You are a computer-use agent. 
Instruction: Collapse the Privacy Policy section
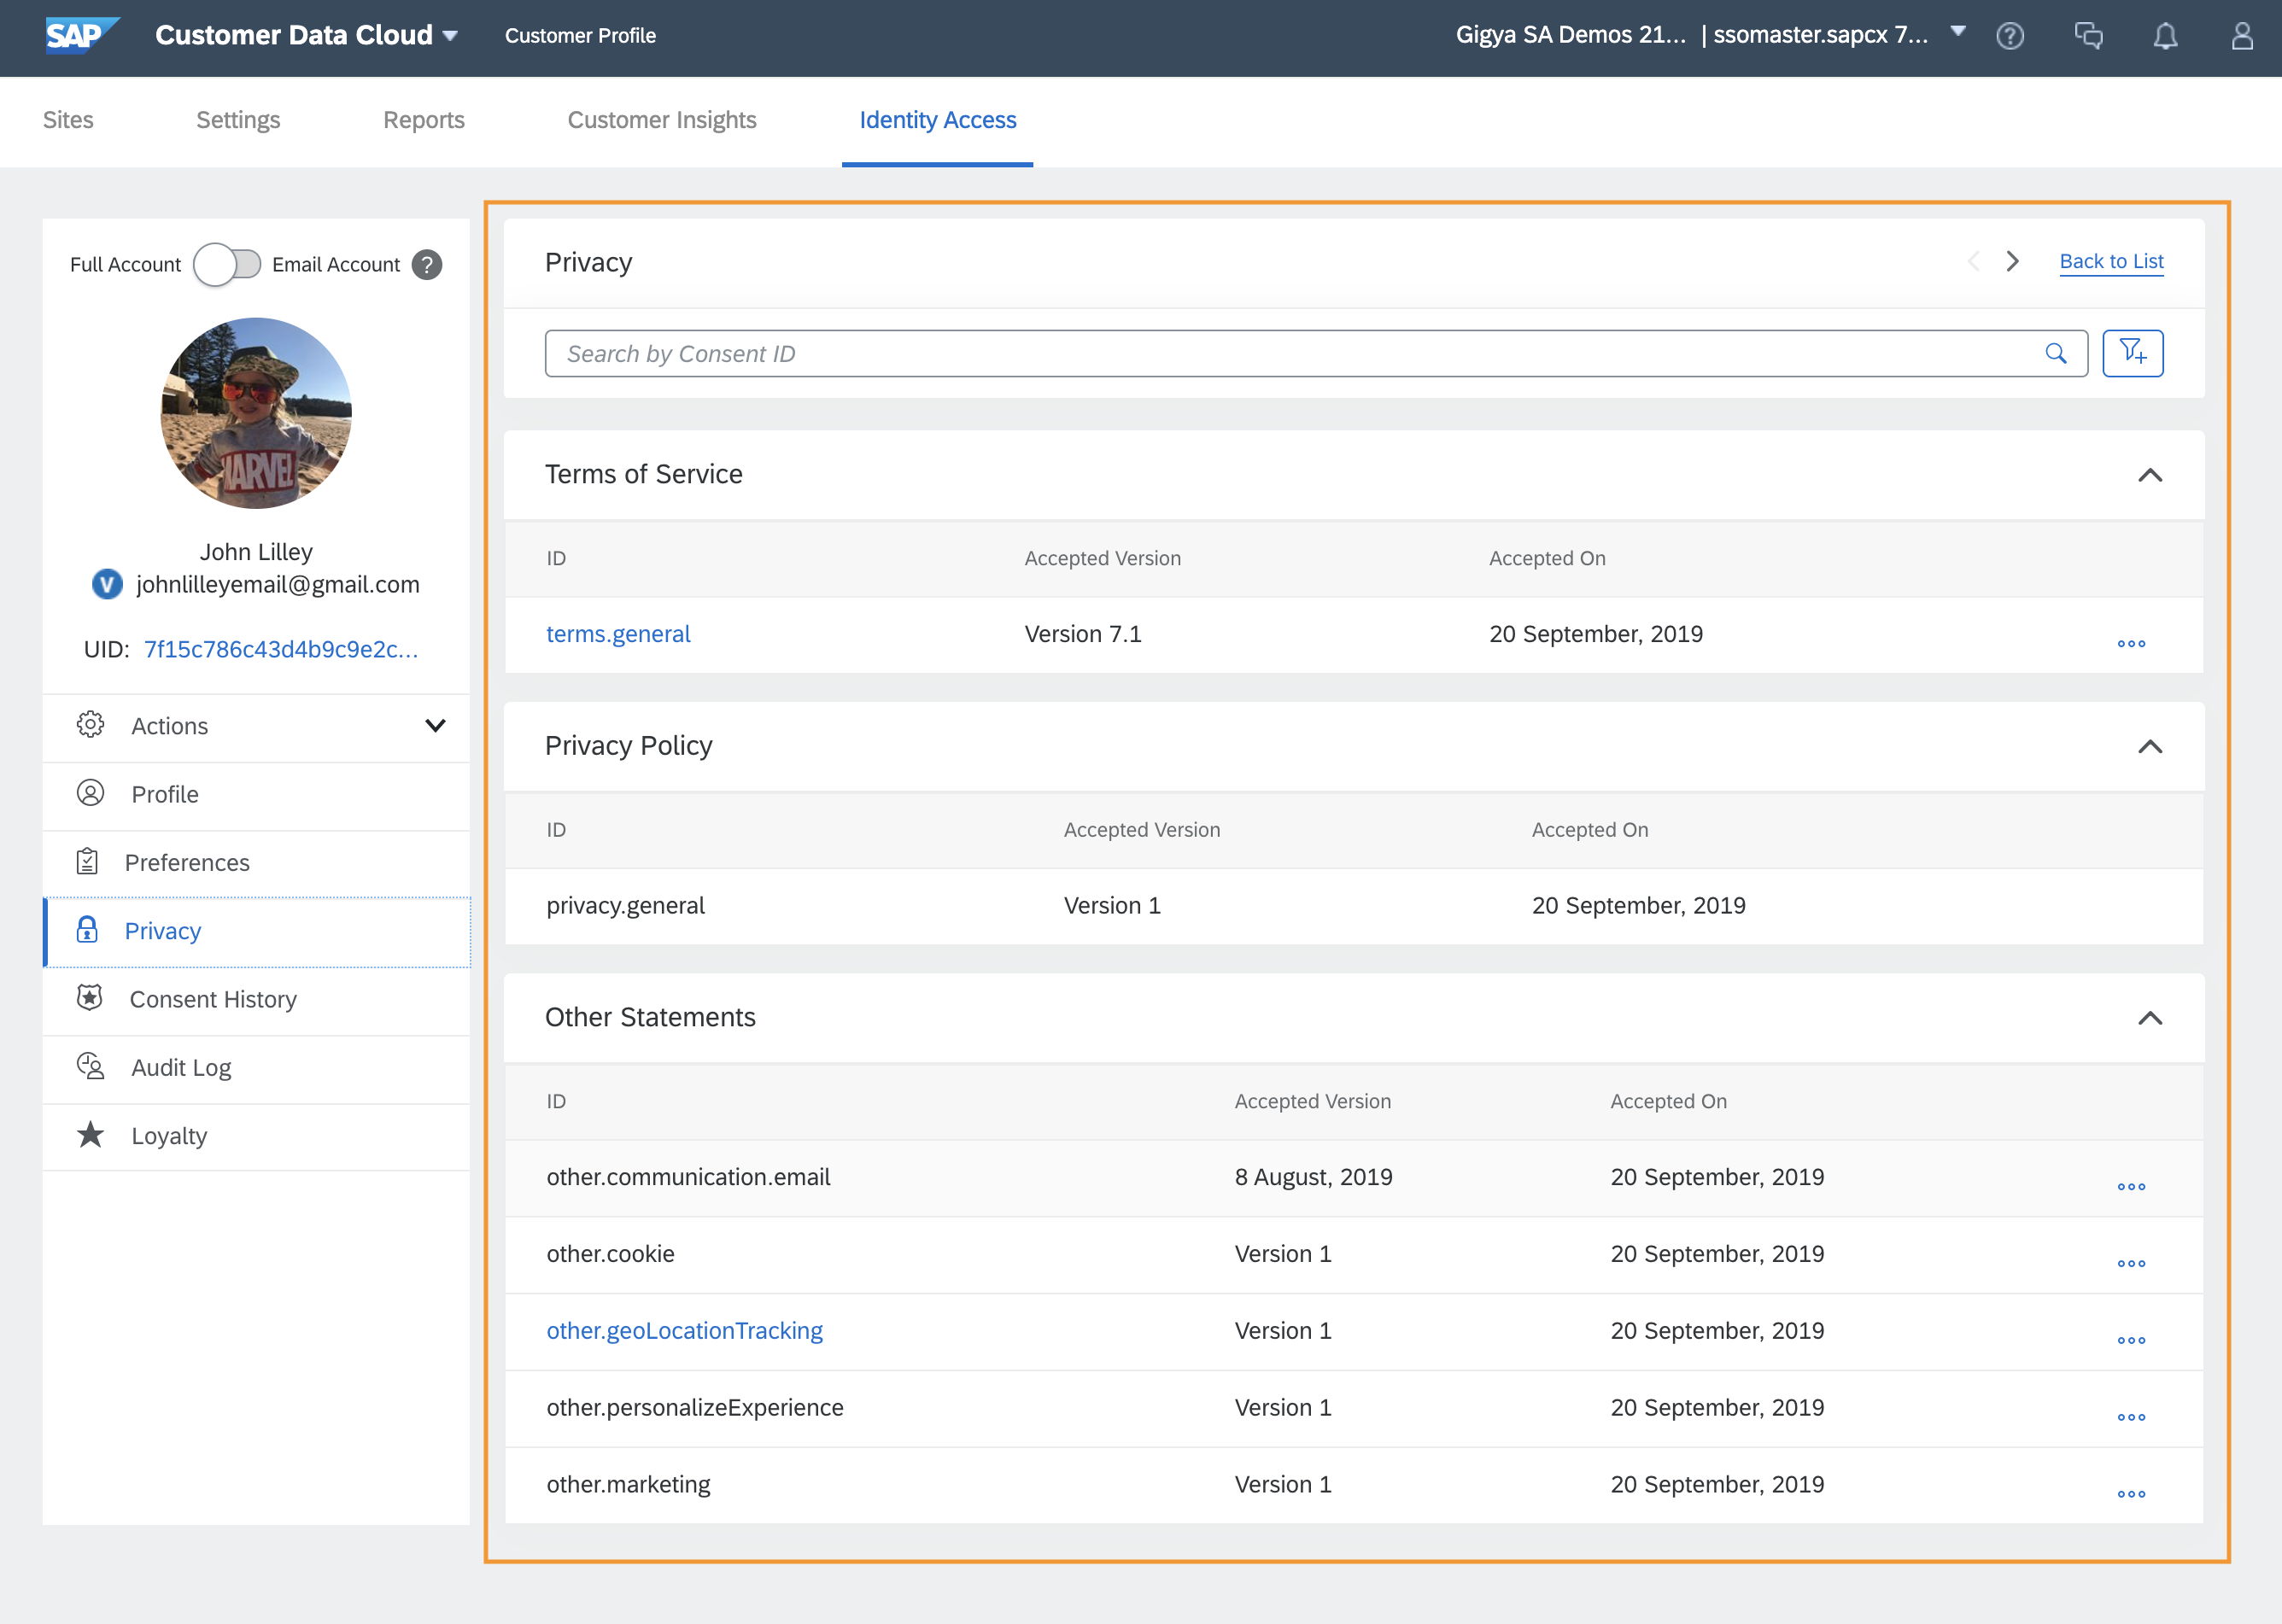2149,747
